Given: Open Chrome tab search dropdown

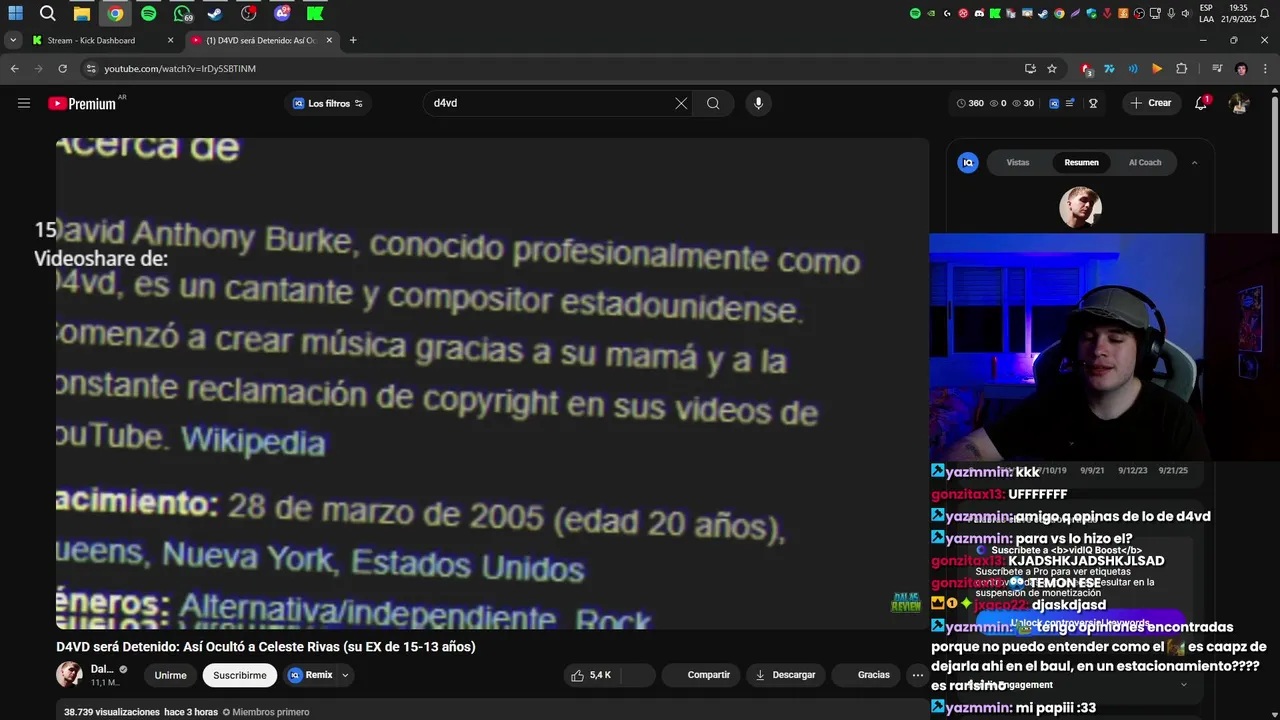Looking at the screenshot, I should [12, 40].
